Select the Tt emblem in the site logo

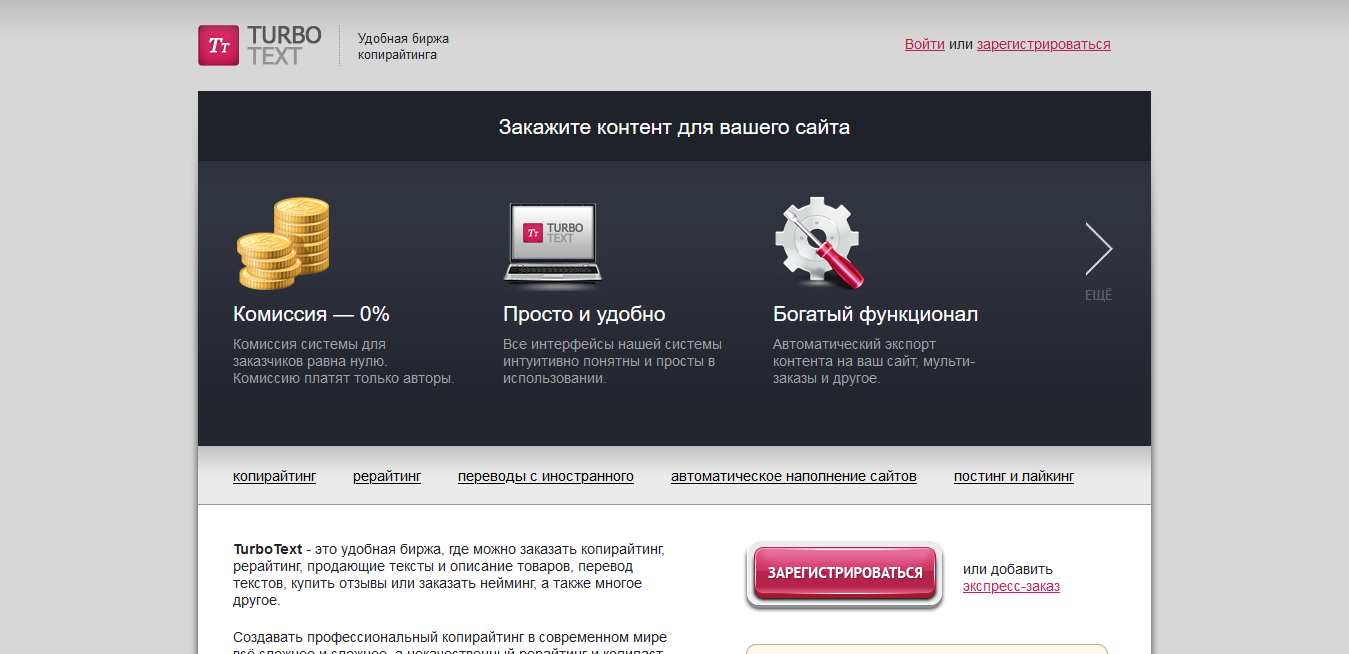point(217,44)
